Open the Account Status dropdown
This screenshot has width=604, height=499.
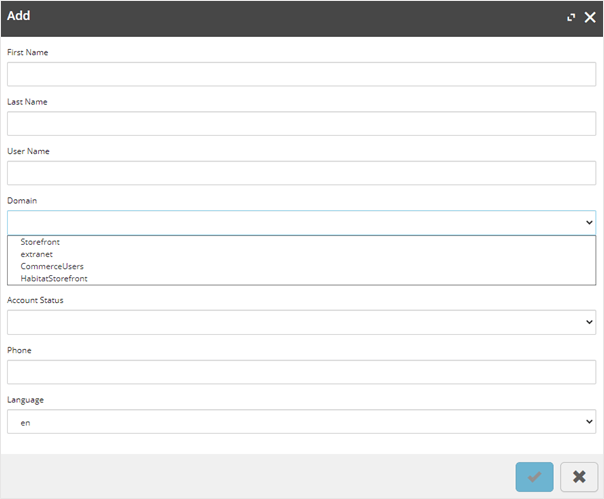pos(302,322)
